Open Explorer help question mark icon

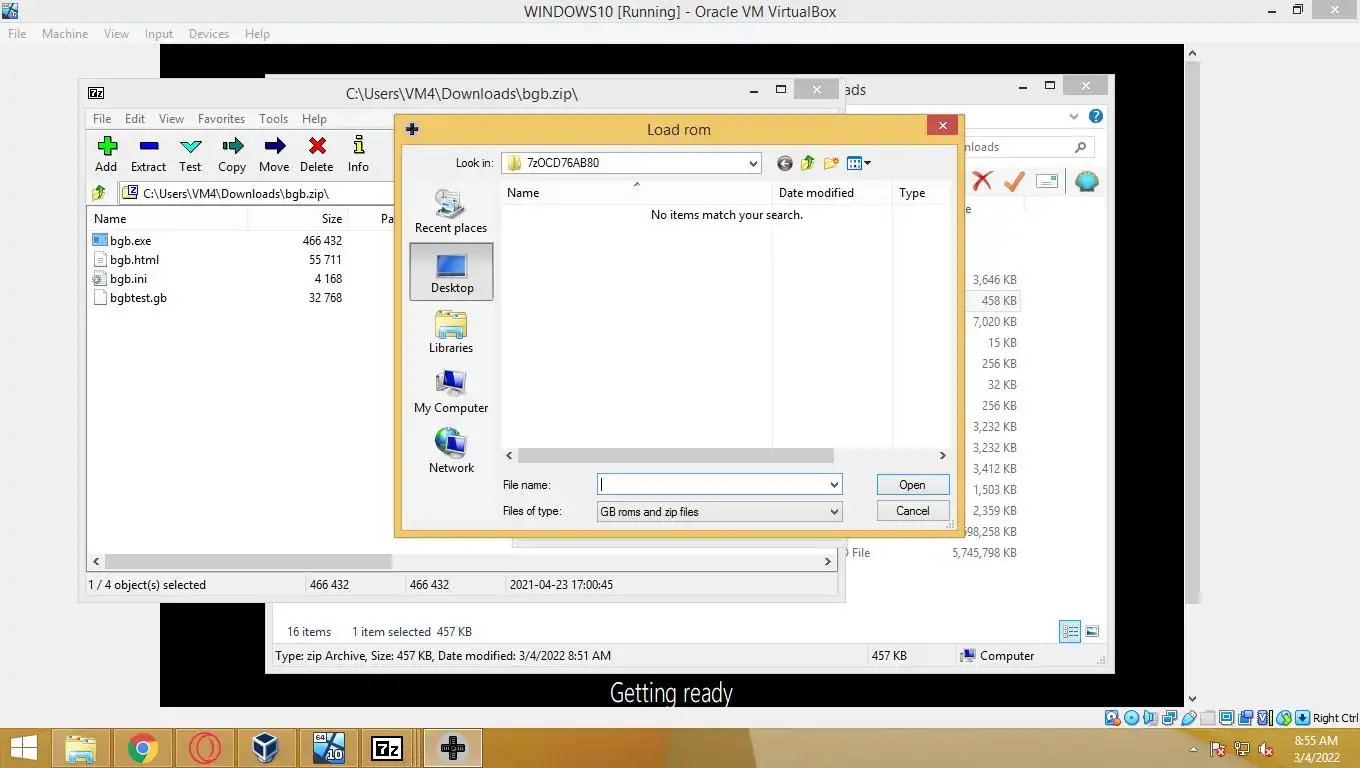coord(1096,116)
